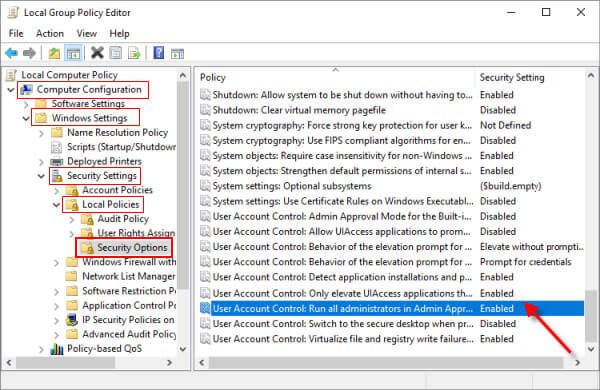The image size is (600, 390).
Task: Open the Help menu
Action: pos(119,34)
